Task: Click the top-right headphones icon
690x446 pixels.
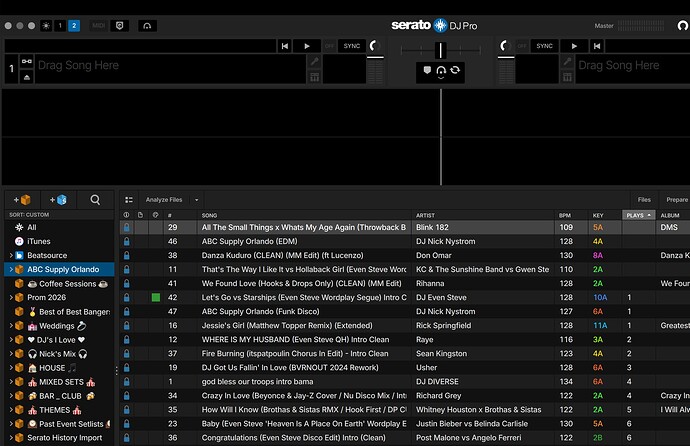Action: (x=683, y=26)
